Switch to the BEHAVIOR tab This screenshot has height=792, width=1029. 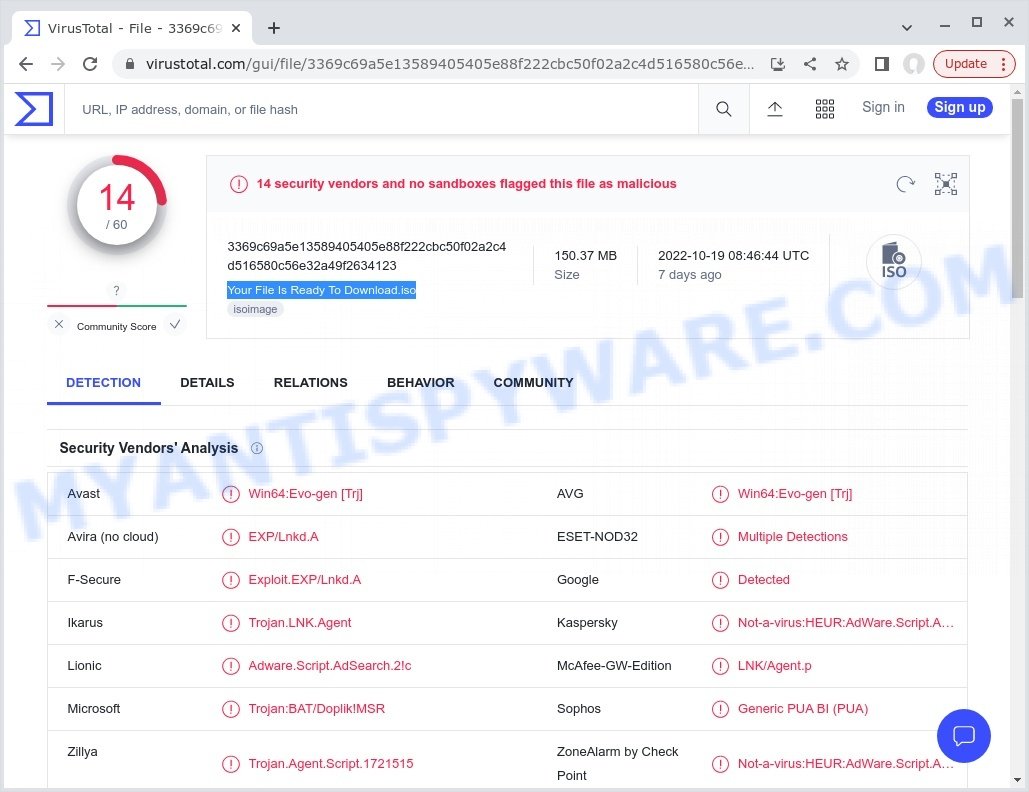point(420,383)
